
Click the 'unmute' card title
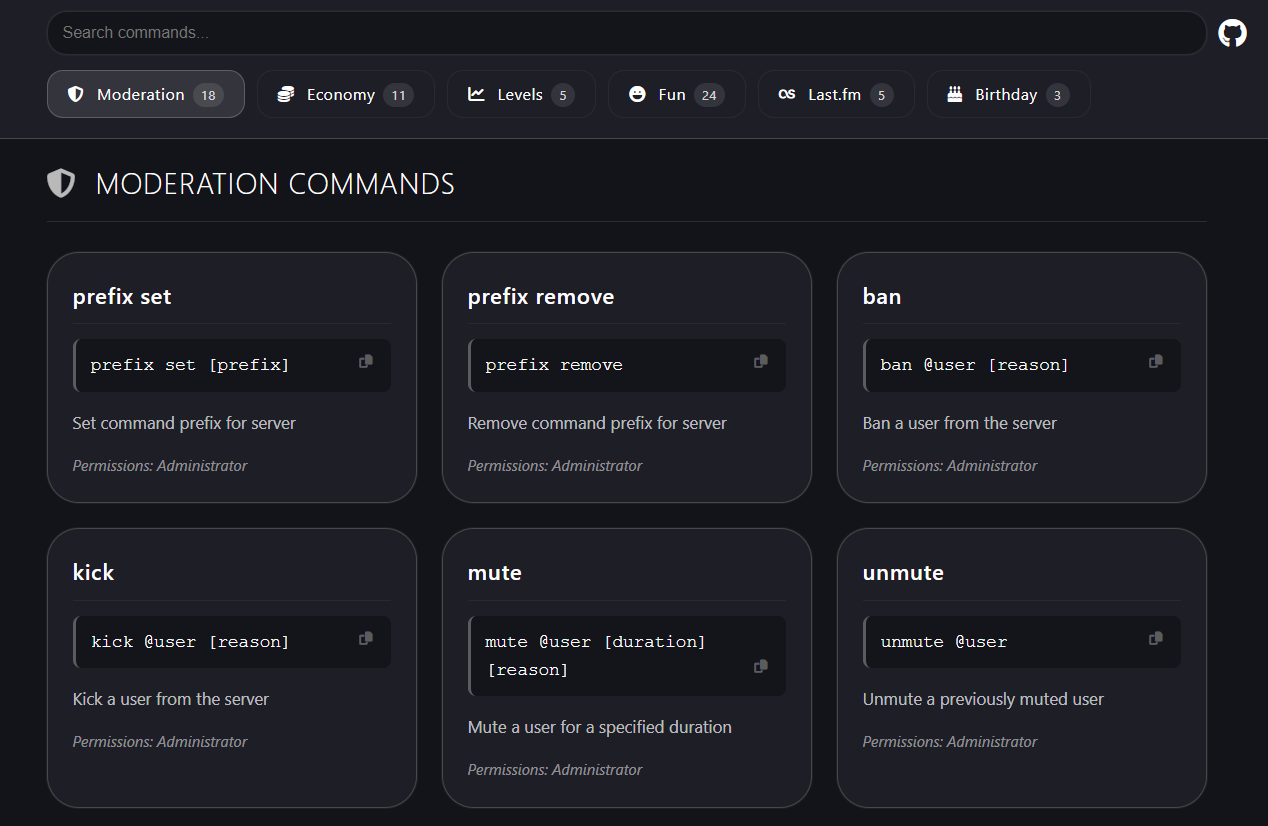pos(903,573)
